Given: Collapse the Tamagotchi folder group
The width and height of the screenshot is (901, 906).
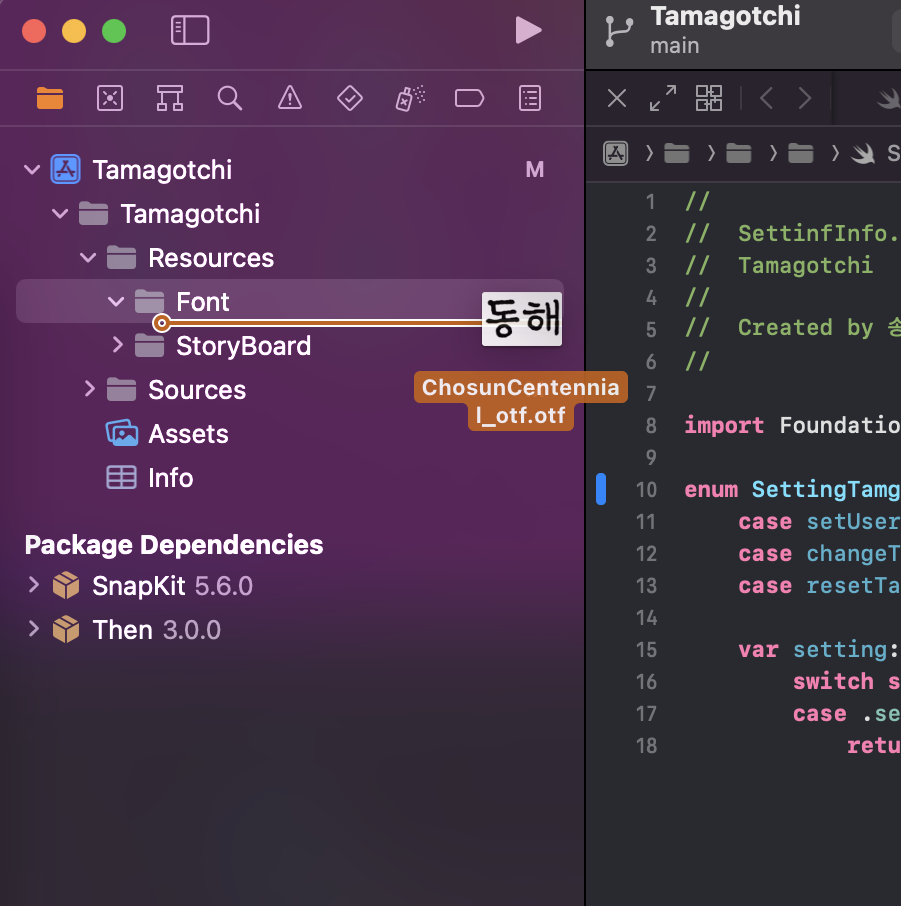Looking at the screenshot, I should [60, 214].
